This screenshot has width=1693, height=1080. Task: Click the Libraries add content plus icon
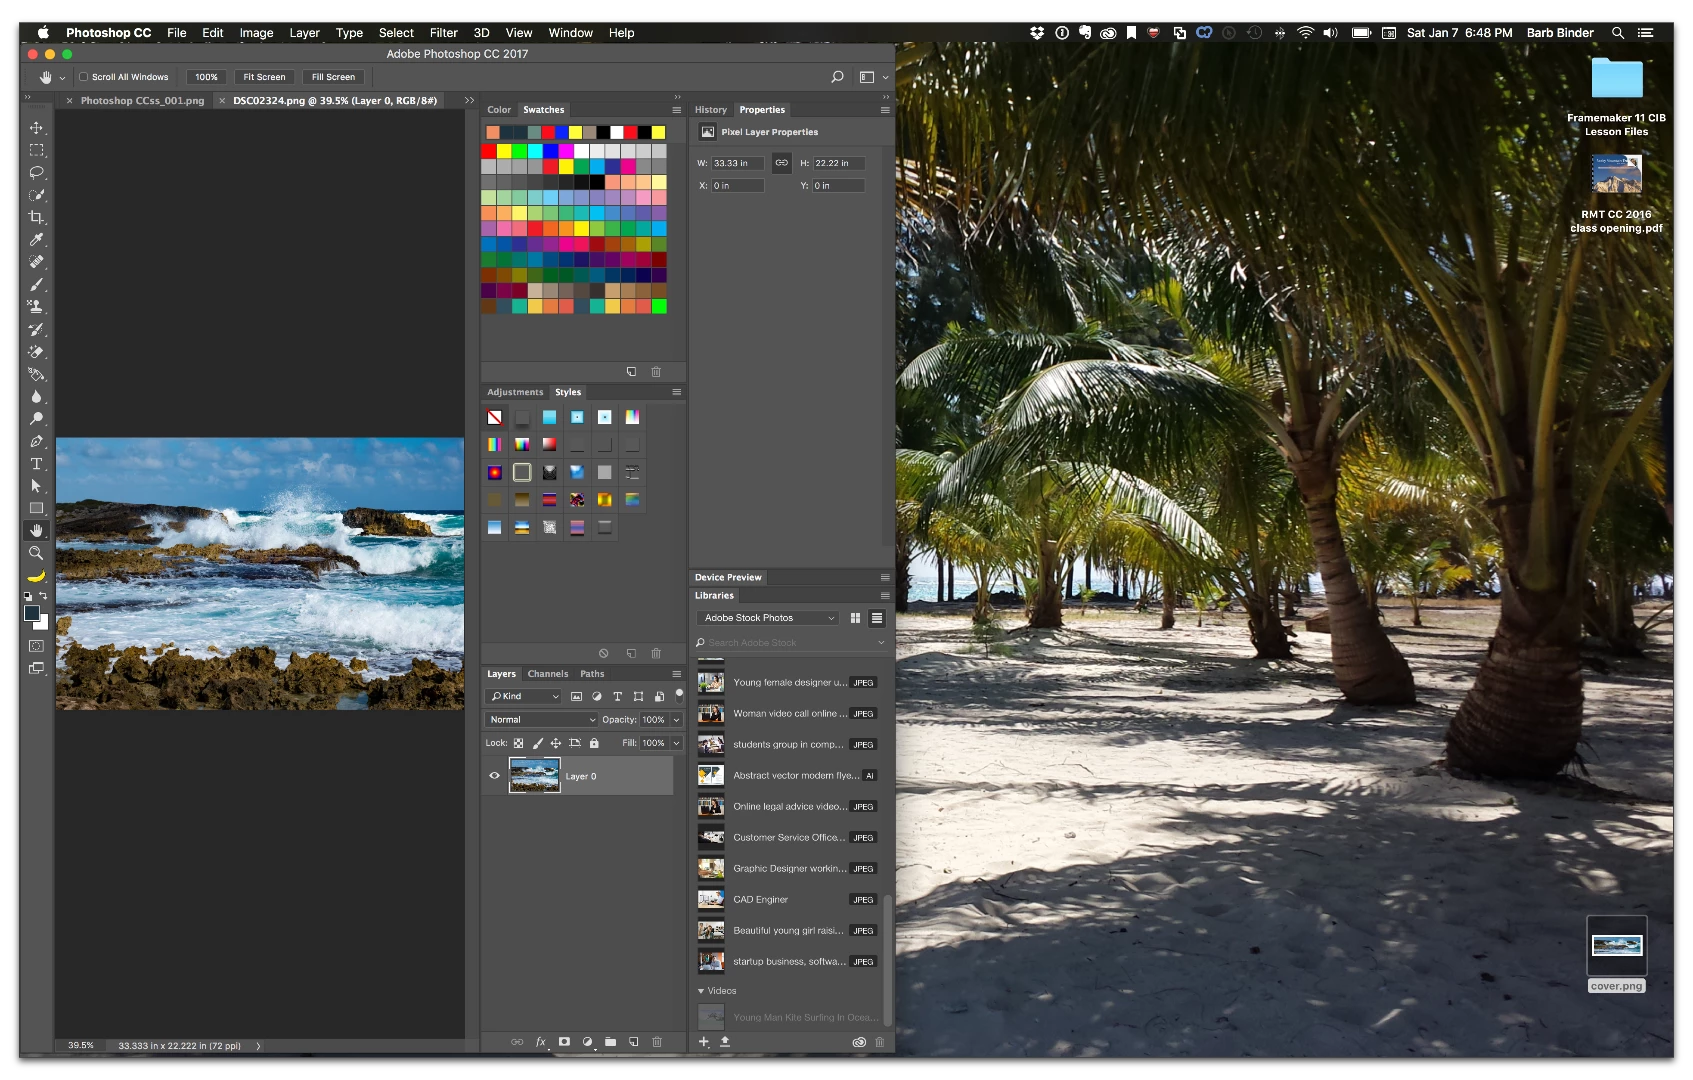click(703, 1041)
